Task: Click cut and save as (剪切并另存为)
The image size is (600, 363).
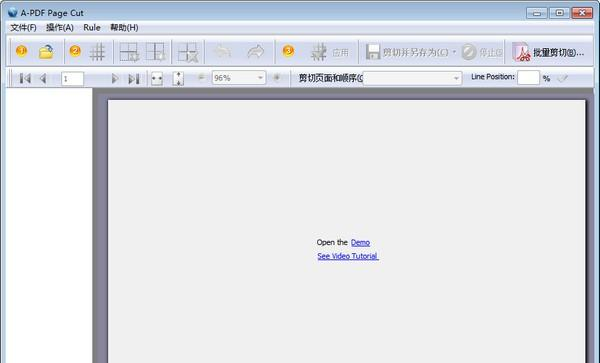Action: 407,52
